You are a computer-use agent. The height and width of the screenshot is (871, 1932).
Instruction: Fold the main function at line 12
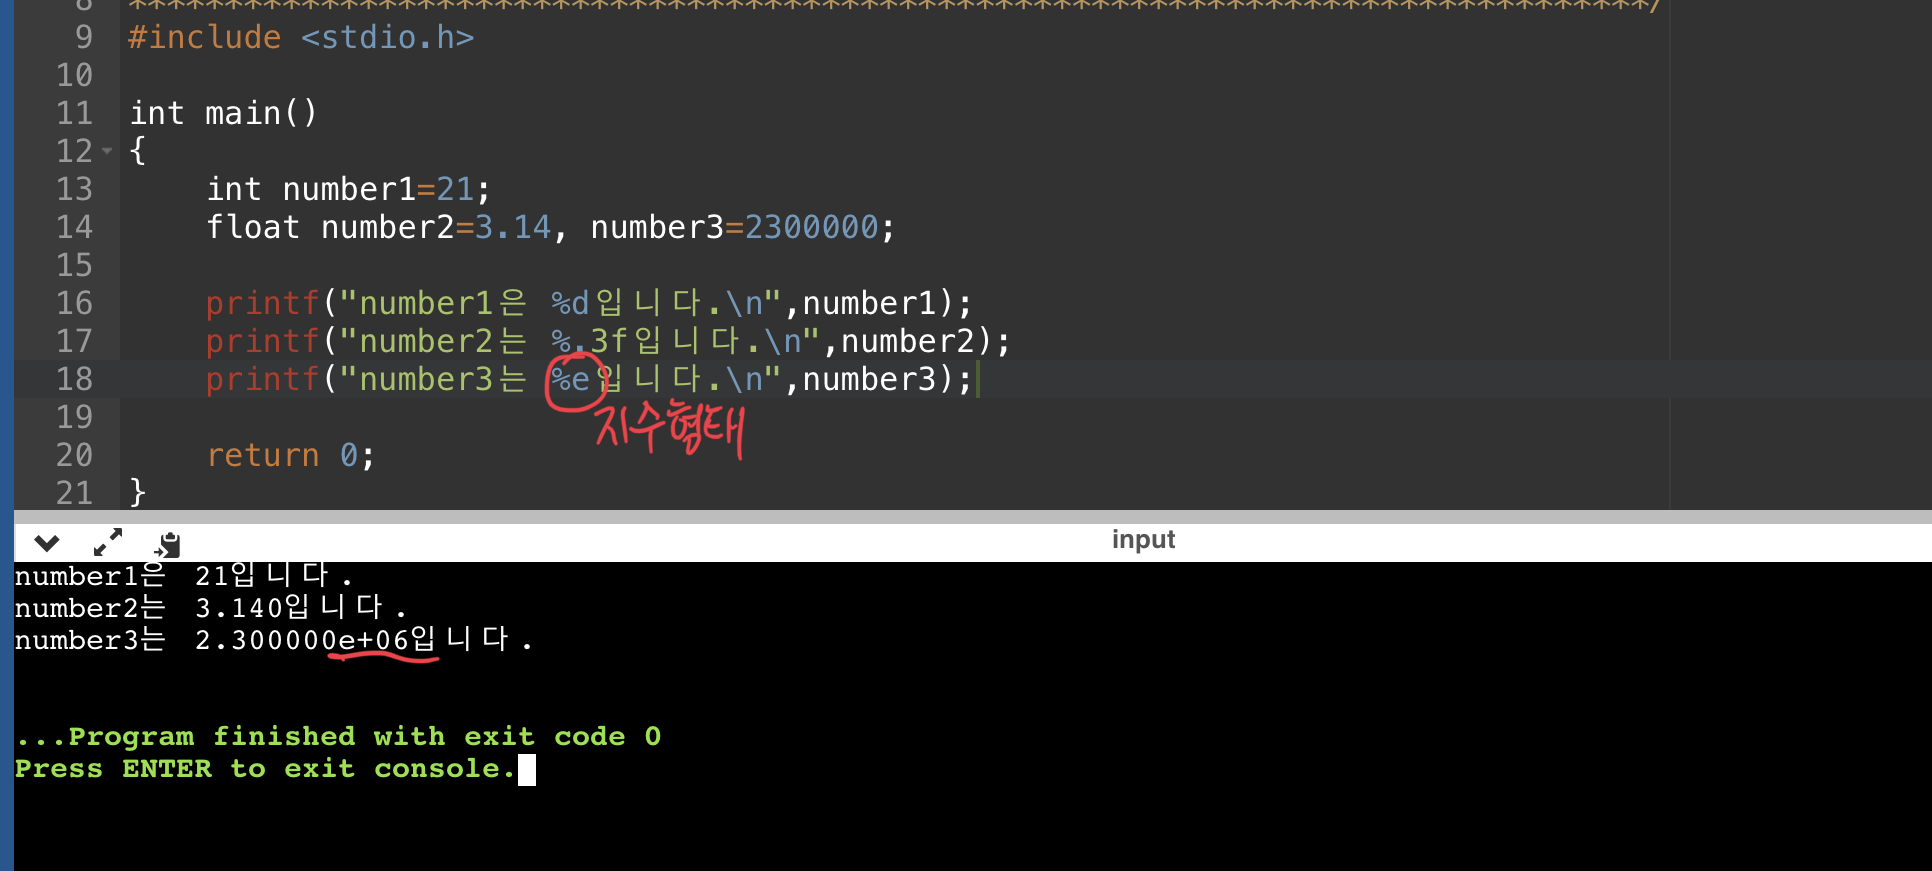click(x=107, y=151)
